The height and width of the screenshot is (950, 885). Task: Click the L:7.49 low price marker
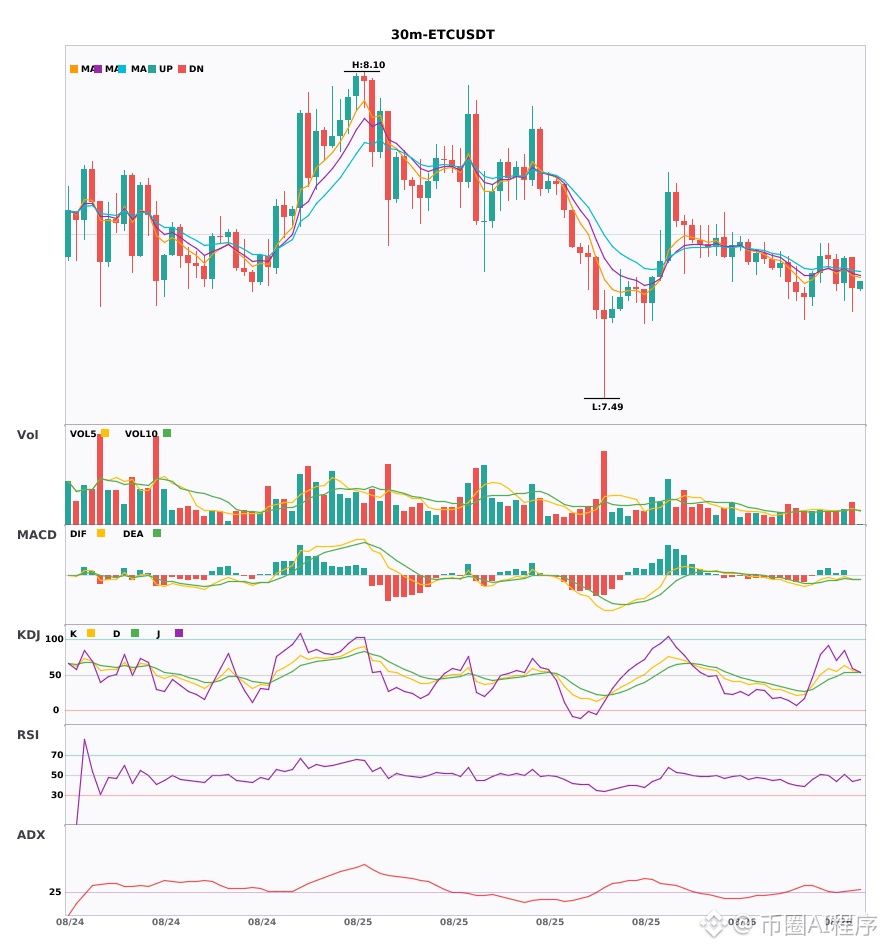click(608, 407)
